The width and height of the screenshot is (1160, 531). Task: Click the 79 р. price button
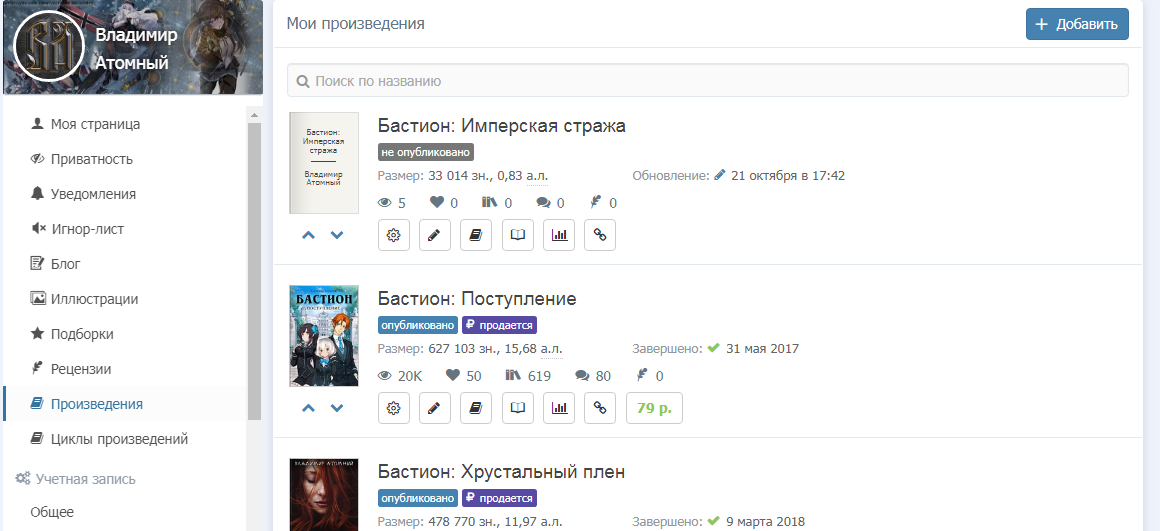[x=654, y=407]
